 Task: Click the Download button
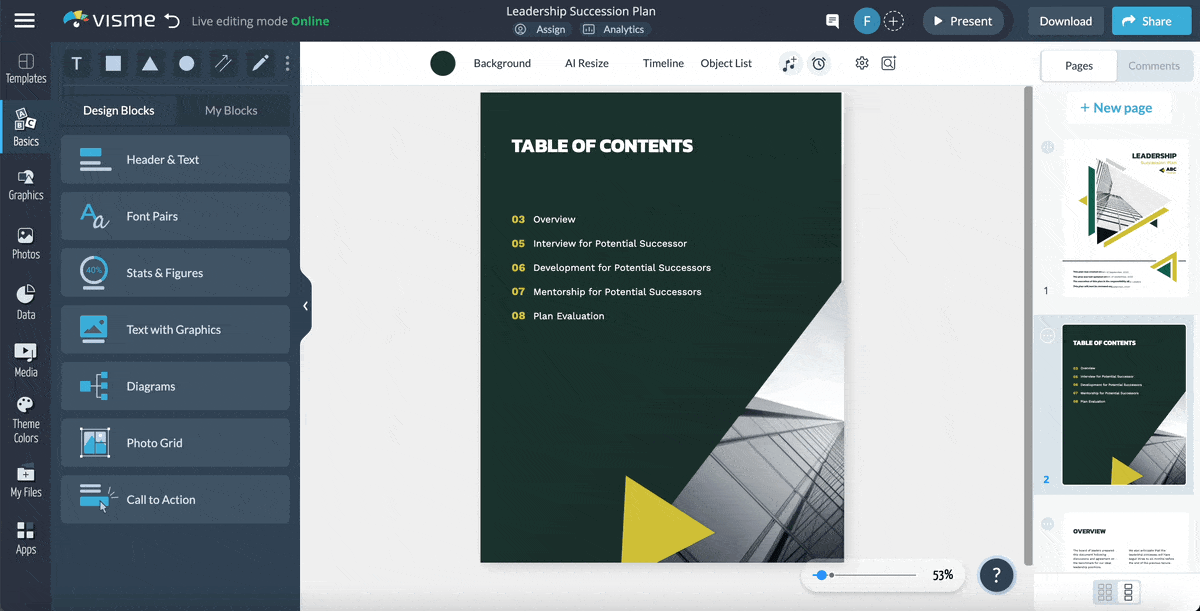(1065, 21)
